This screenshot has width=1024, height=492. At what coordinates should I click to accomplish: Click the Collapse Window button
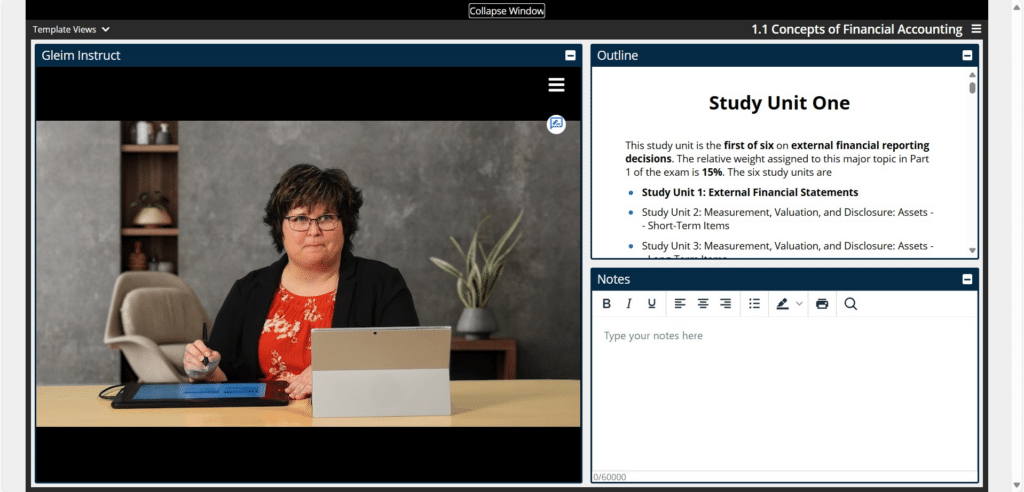506,10
